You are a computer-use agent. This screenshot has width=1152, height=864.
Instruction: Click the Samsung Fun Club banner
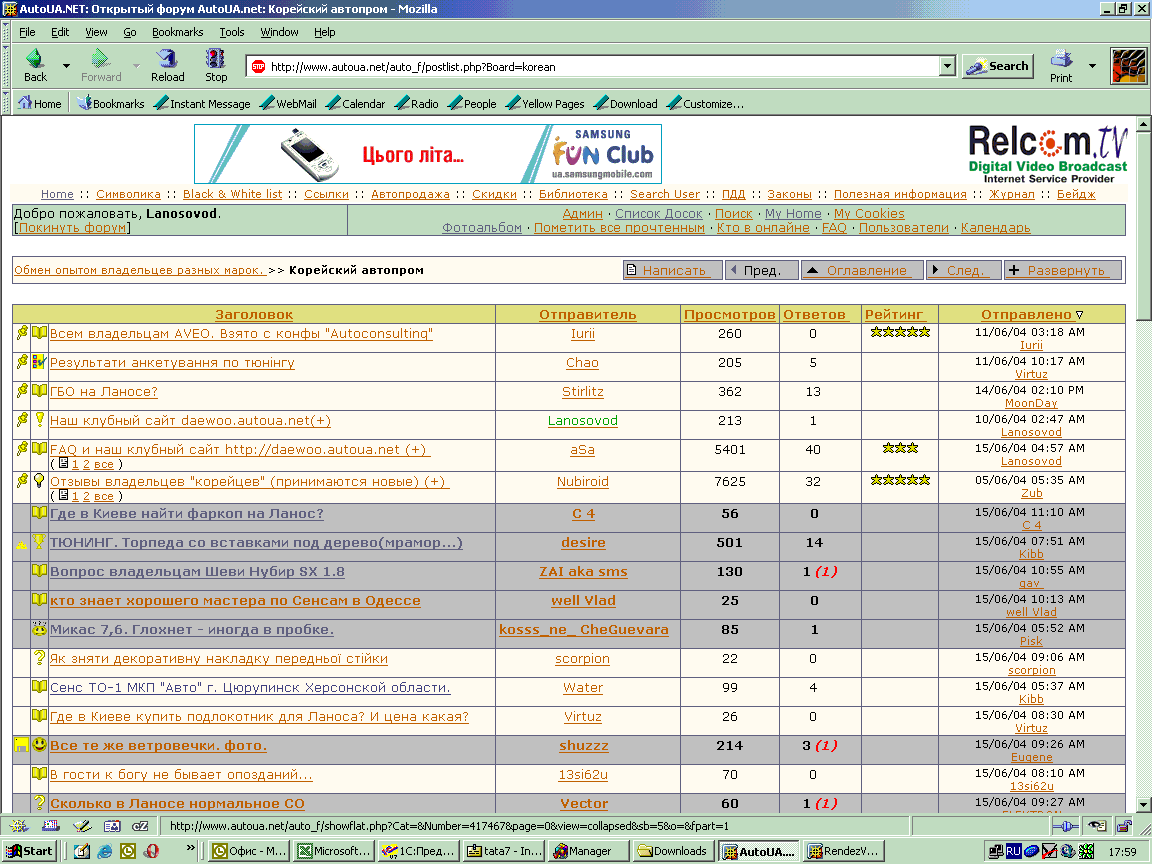[428, 154]
